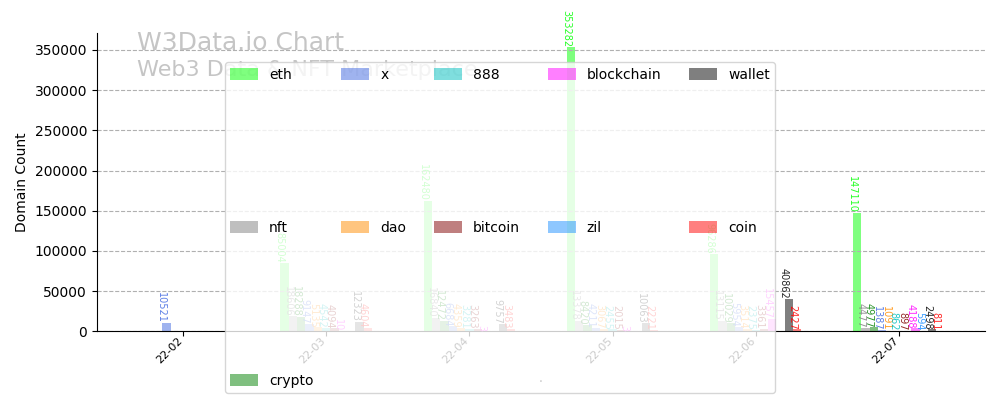This screenshot has width=1000, height=400.
Task: Click the 22-02 x-axis tick label
Action: point(169,351)
